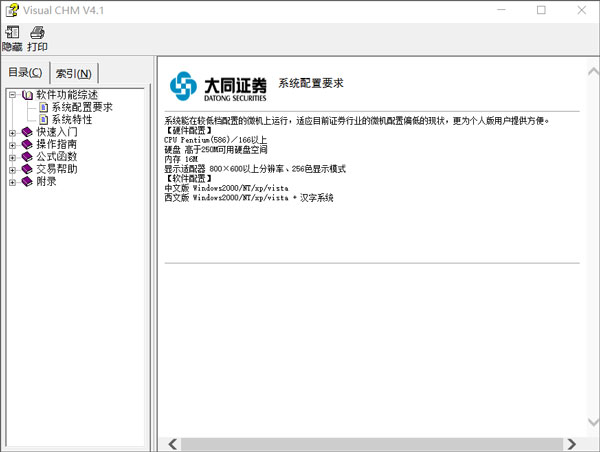Select the 操作指南 tree entry
The width and height of the screenshot is (600, 452).
[57, 144]
